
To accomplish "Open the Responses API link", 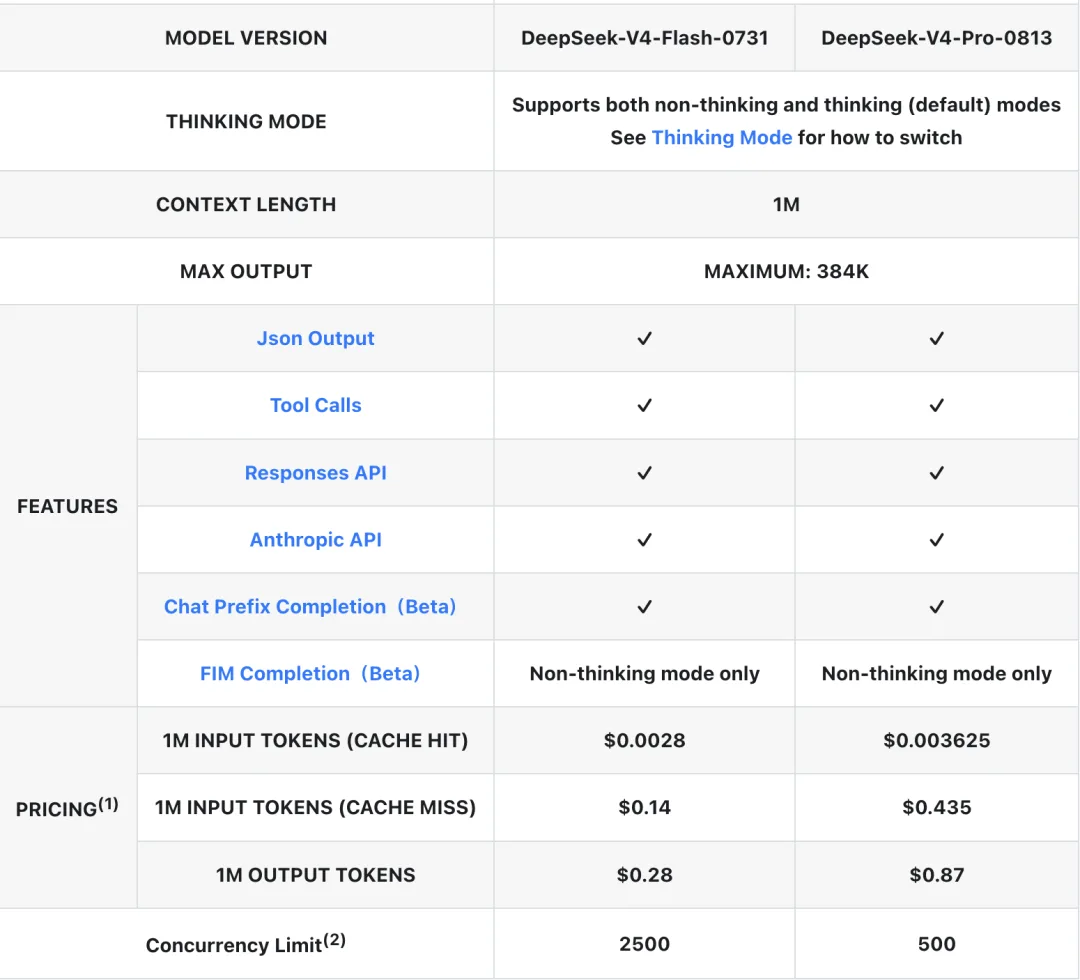I will coord(315,472).
